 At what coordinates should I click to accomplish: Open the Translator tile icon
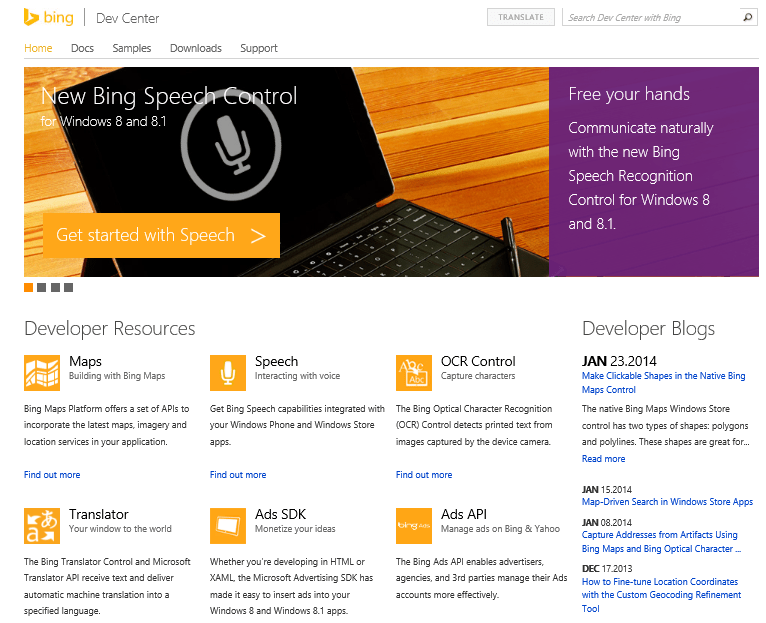click(x=42, y=526)
